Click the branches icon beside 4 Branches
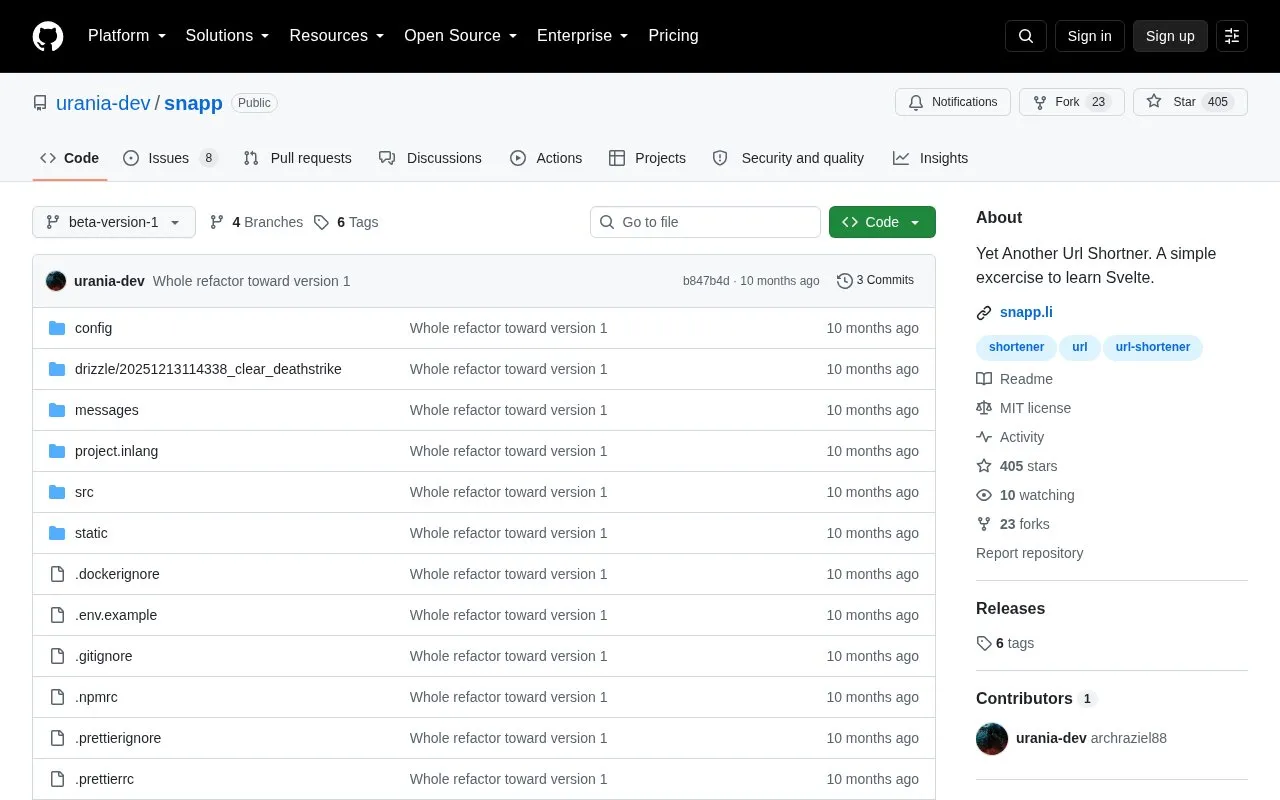 point(217,222)
